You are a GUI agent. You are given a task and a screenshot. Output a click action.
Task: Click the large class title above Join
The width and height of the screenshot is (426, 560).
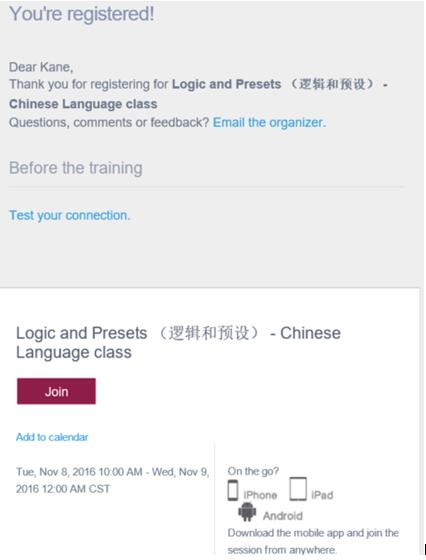click(x=178, y=342)
